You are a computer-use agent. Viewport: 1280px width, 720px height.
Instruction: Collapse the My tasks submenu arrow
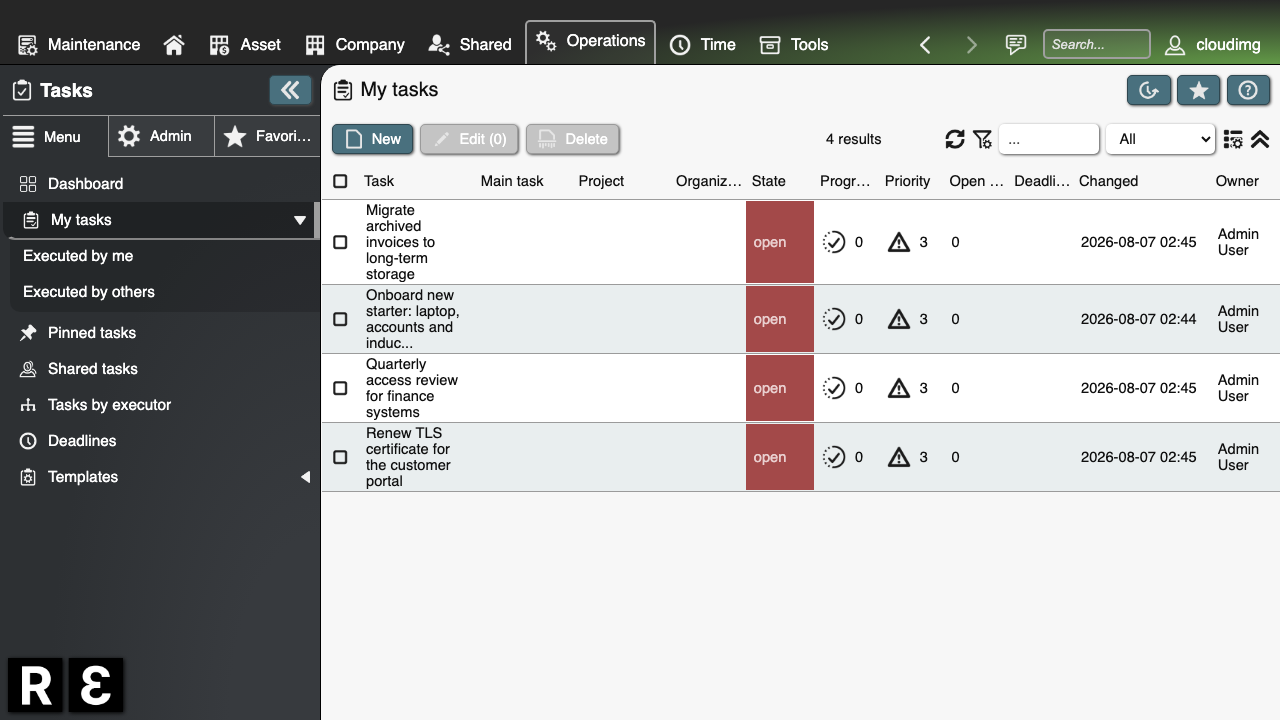coord(299,220)
